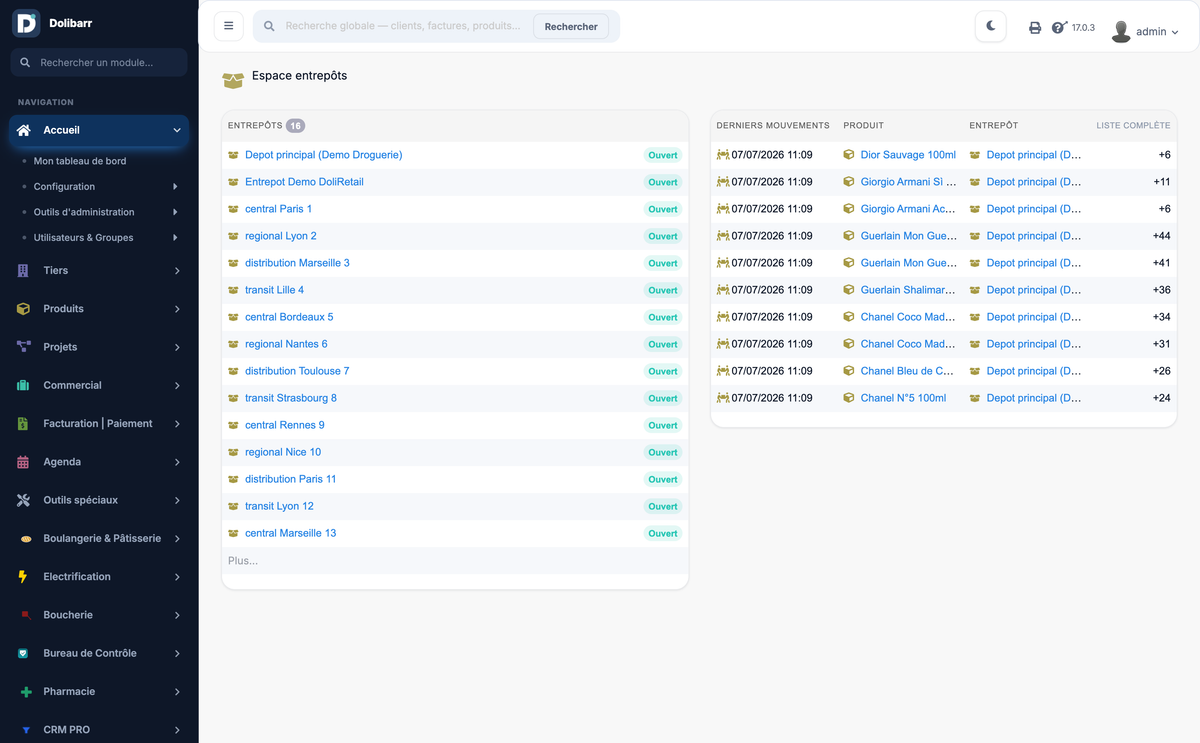Click movement icon in Guerlain Shalimar row
This screenshot has width=1200, height=743.
point(723,290)
